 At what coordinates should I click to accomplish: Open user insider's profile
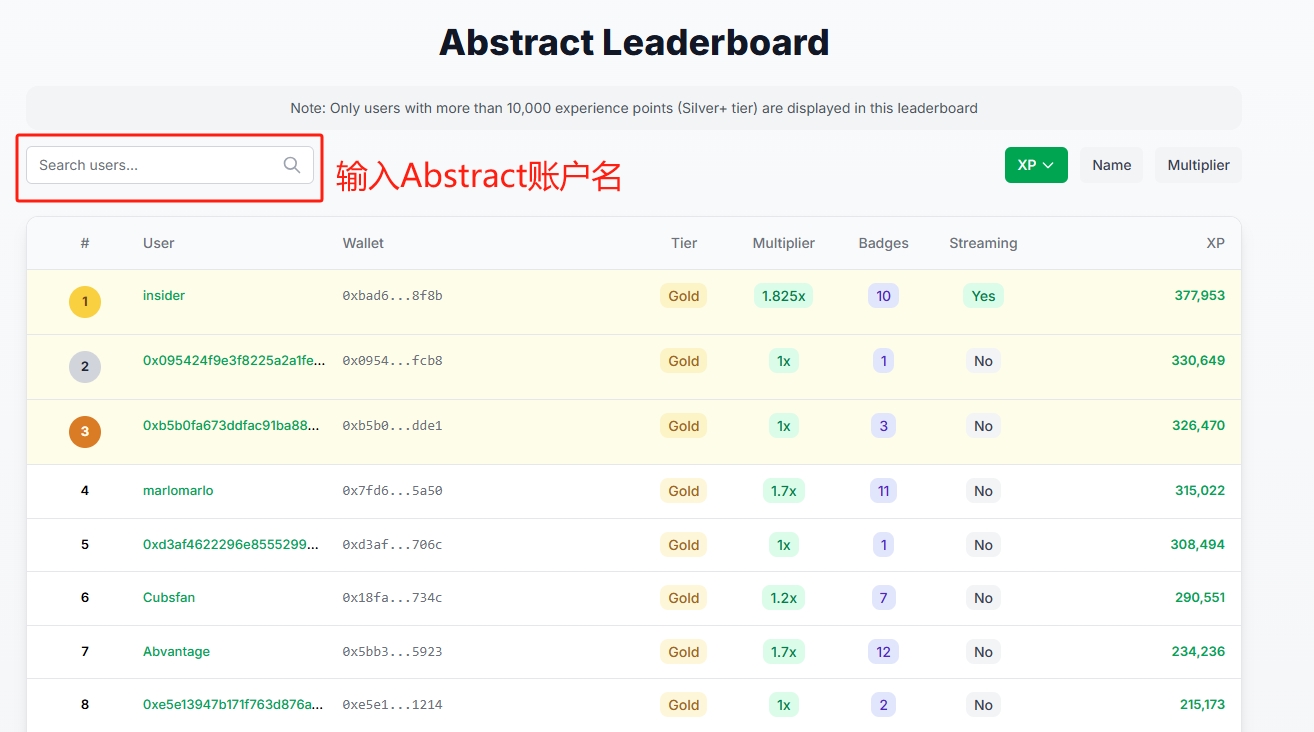click(x=164, y=296)
